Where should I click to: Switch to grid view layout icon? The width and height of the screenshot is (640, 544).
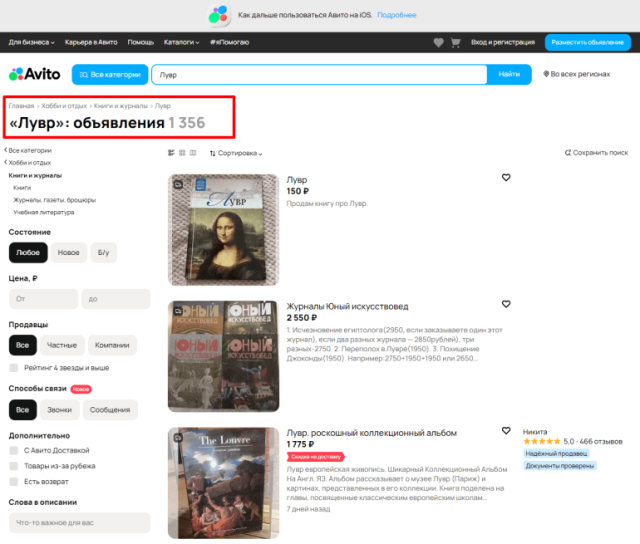pyautogui.click(x=182, y=153)
